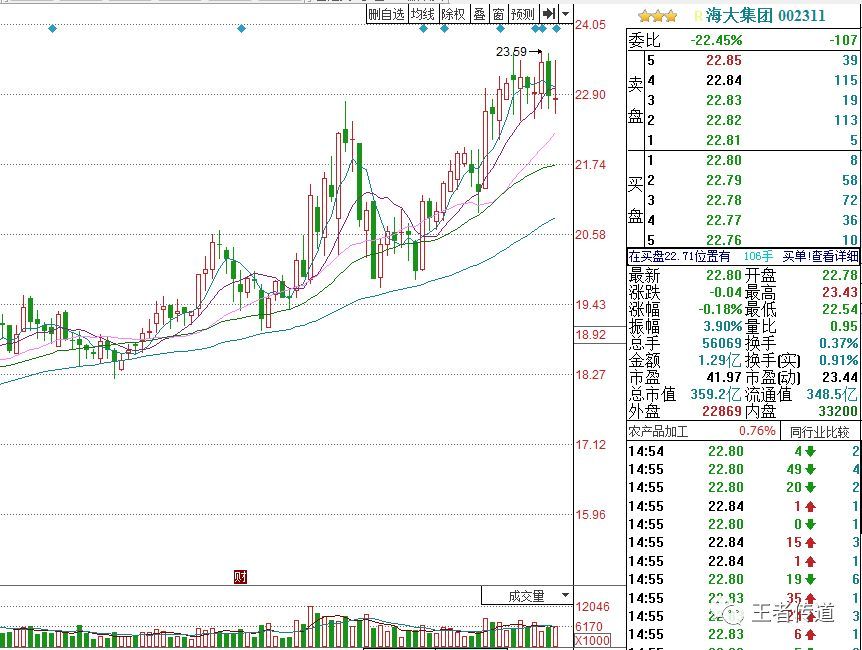This screenshot has height=650, width=862.
Task: Click the 叠 overlay button
Action: (x=479, y=14)
